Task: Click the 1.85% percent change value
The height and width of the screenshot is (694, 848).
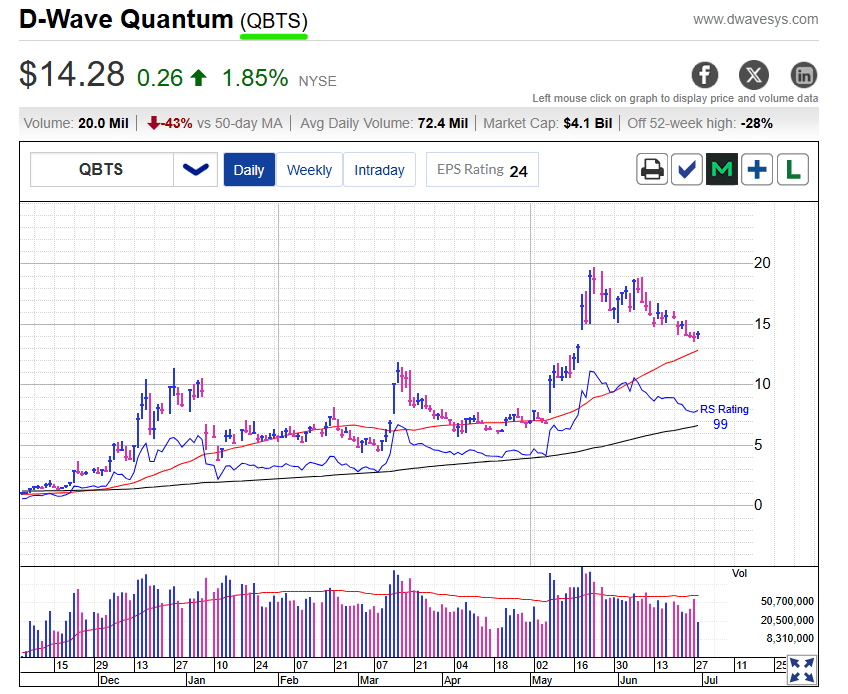Action: 255,78
